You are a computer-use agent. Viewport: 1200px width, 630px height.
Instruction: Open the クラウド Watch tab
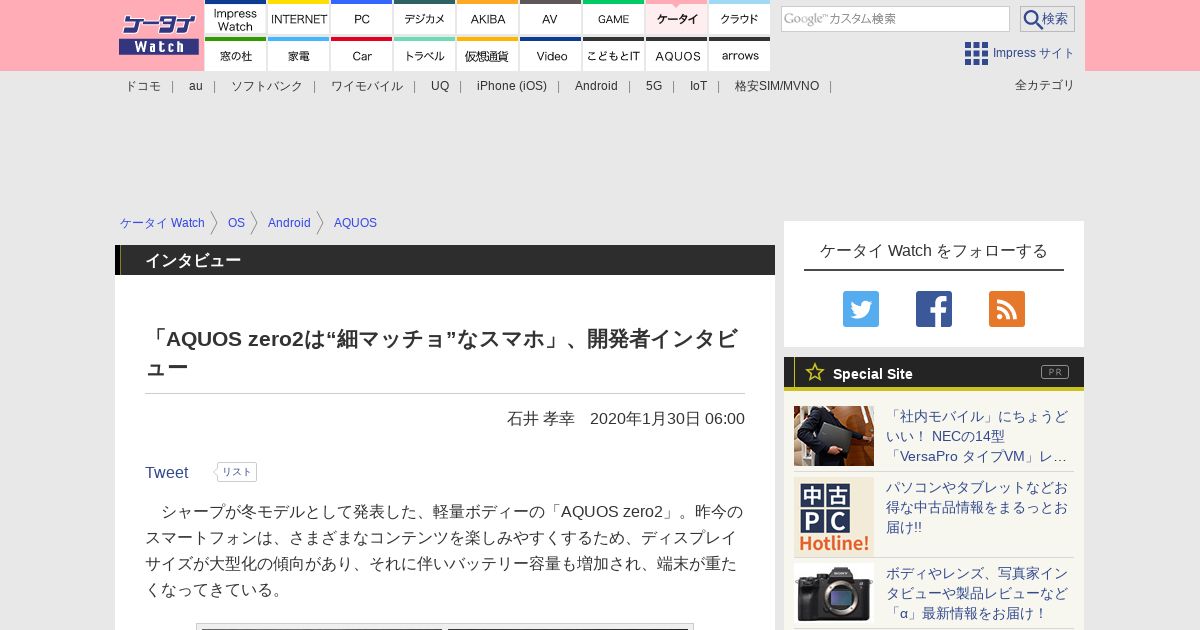[740, 18]
